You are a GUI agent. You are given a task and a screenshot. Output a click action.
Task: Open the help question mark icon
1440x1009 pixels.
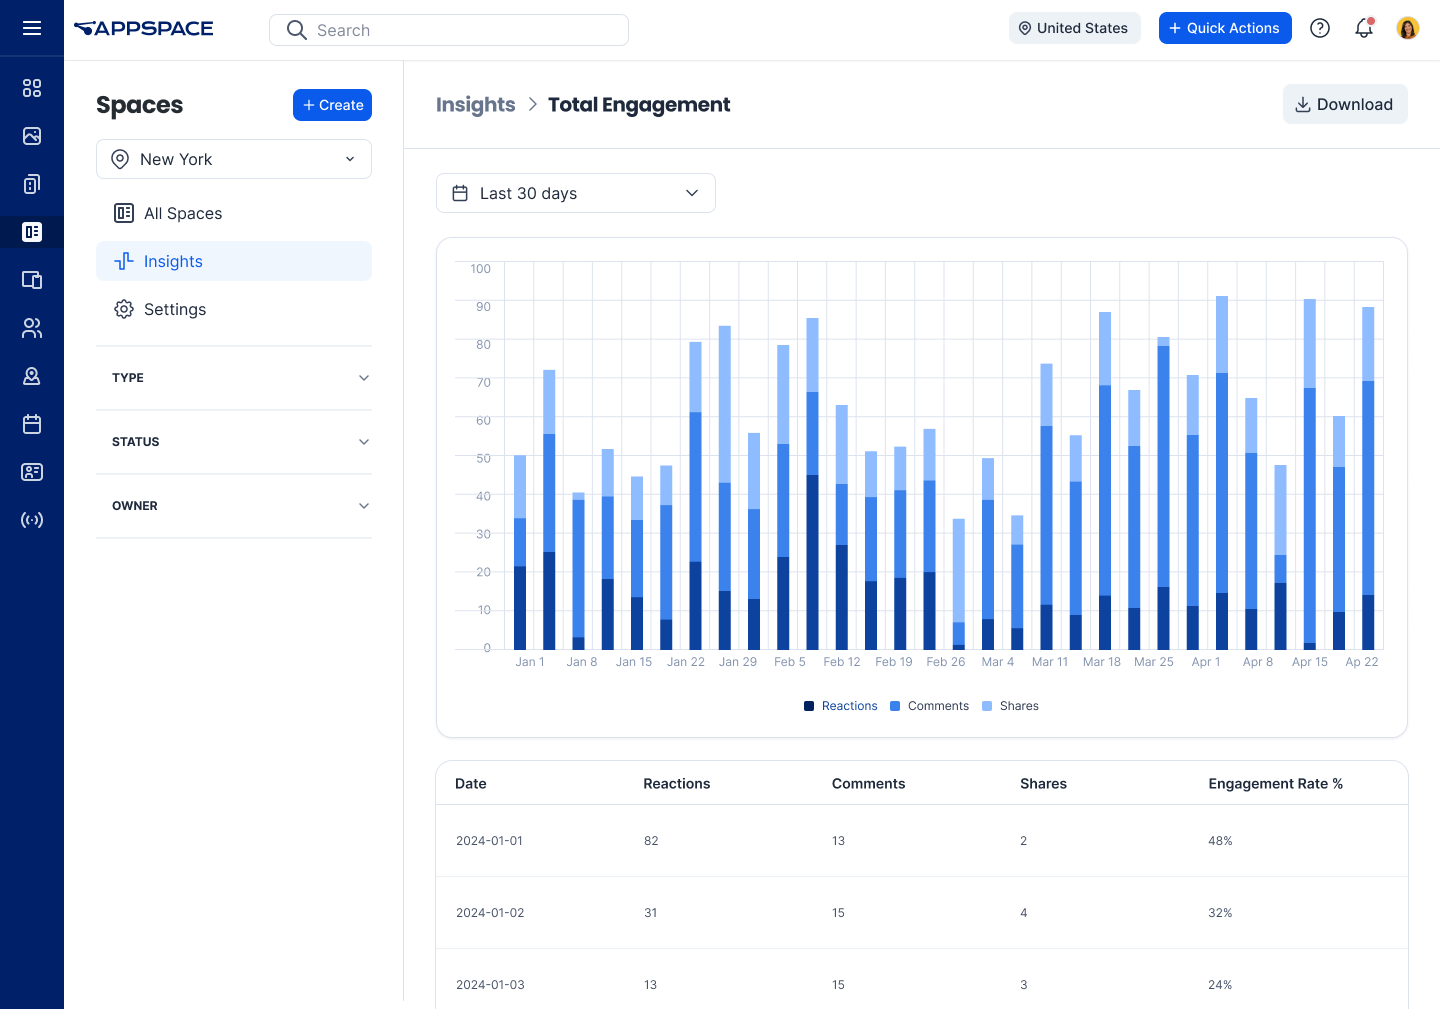tap(1319, 28)
